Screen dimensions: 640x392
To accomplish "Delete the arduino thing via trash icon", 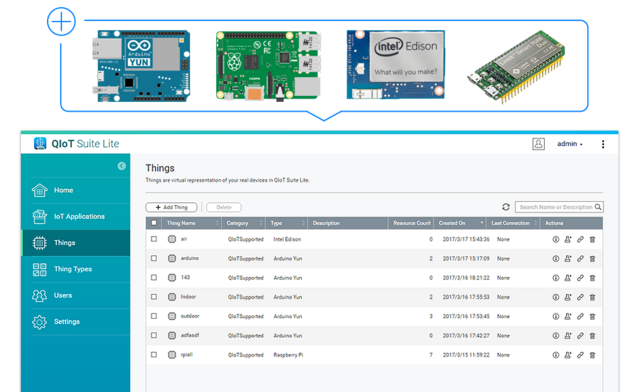I will coord(592,259).
